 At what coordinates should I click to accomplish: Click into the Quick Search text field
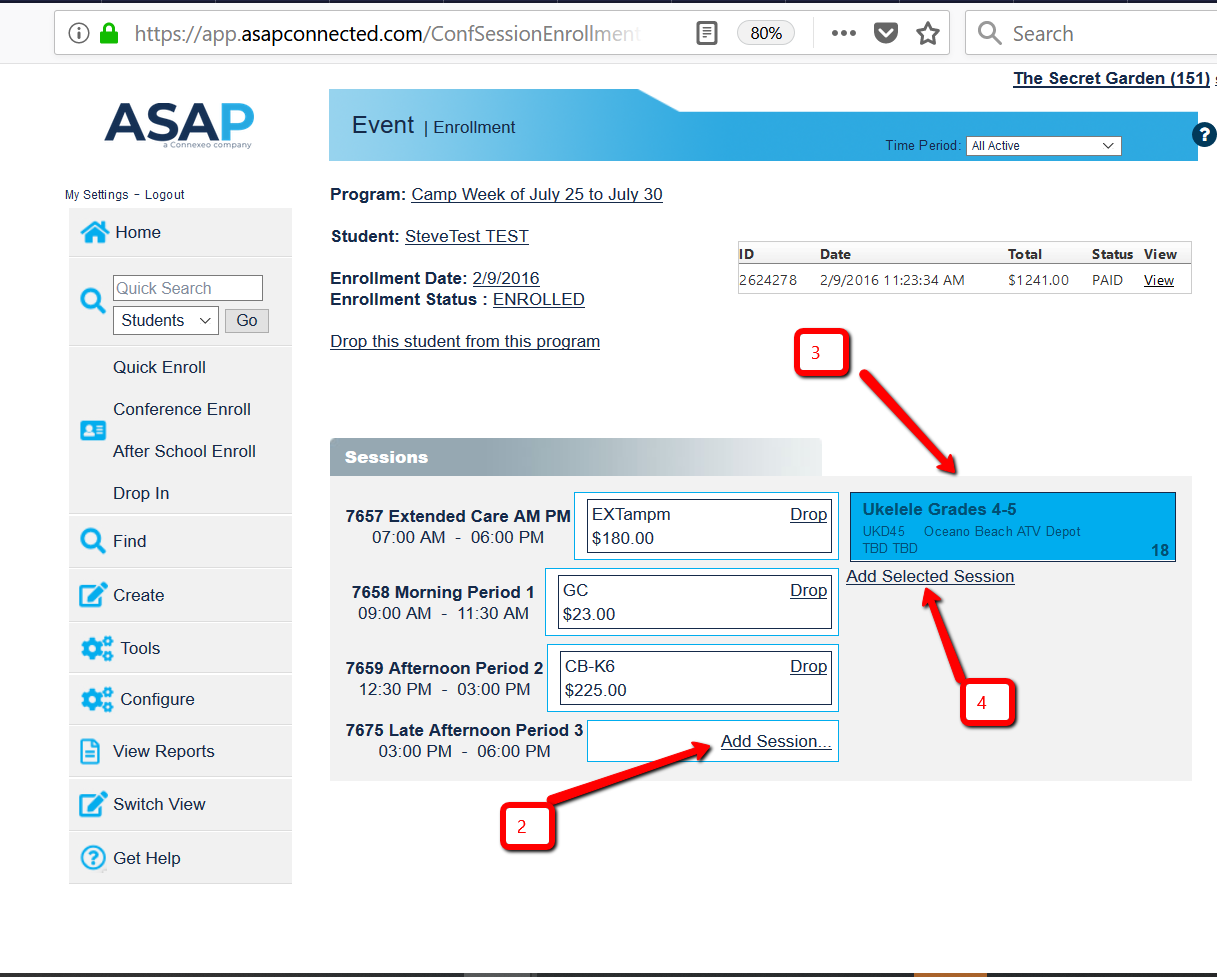[187, 289]
